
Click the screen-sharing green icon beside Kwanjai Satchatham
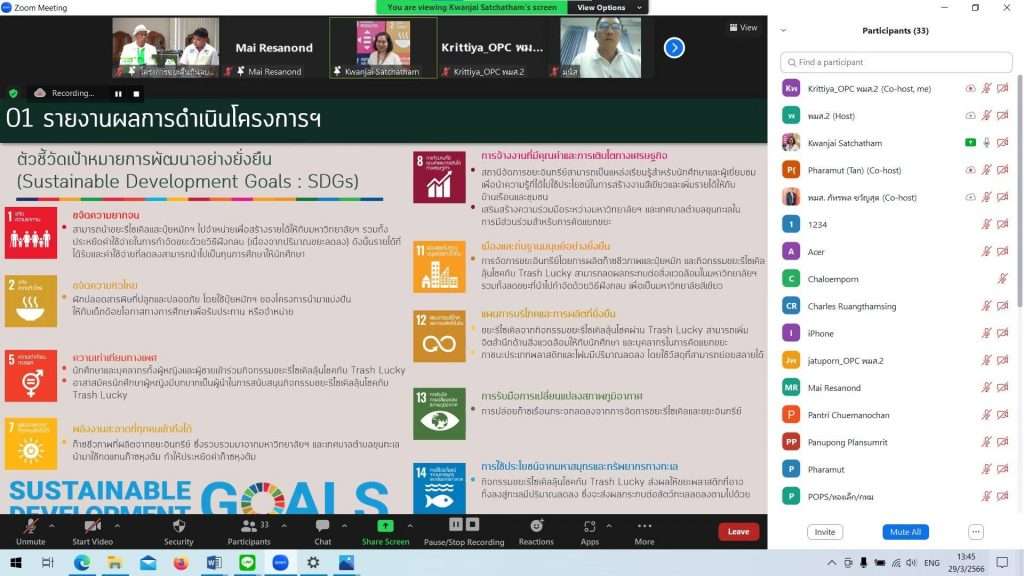970,143
